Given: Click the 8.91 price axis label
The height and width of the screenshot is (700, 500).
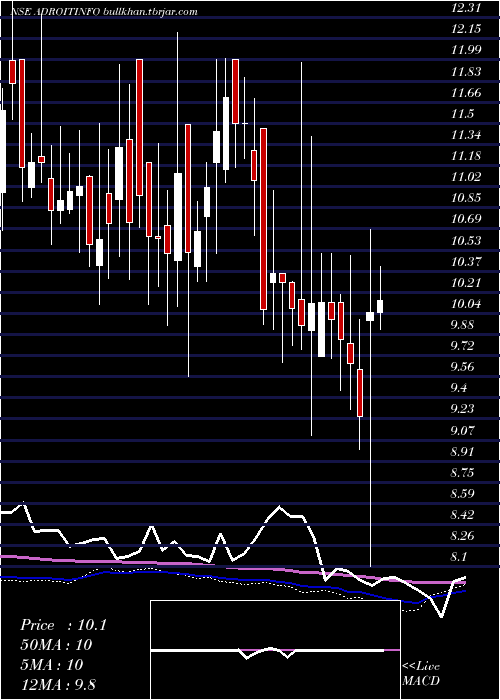Looking at the screenshot, I should point(462,452).
